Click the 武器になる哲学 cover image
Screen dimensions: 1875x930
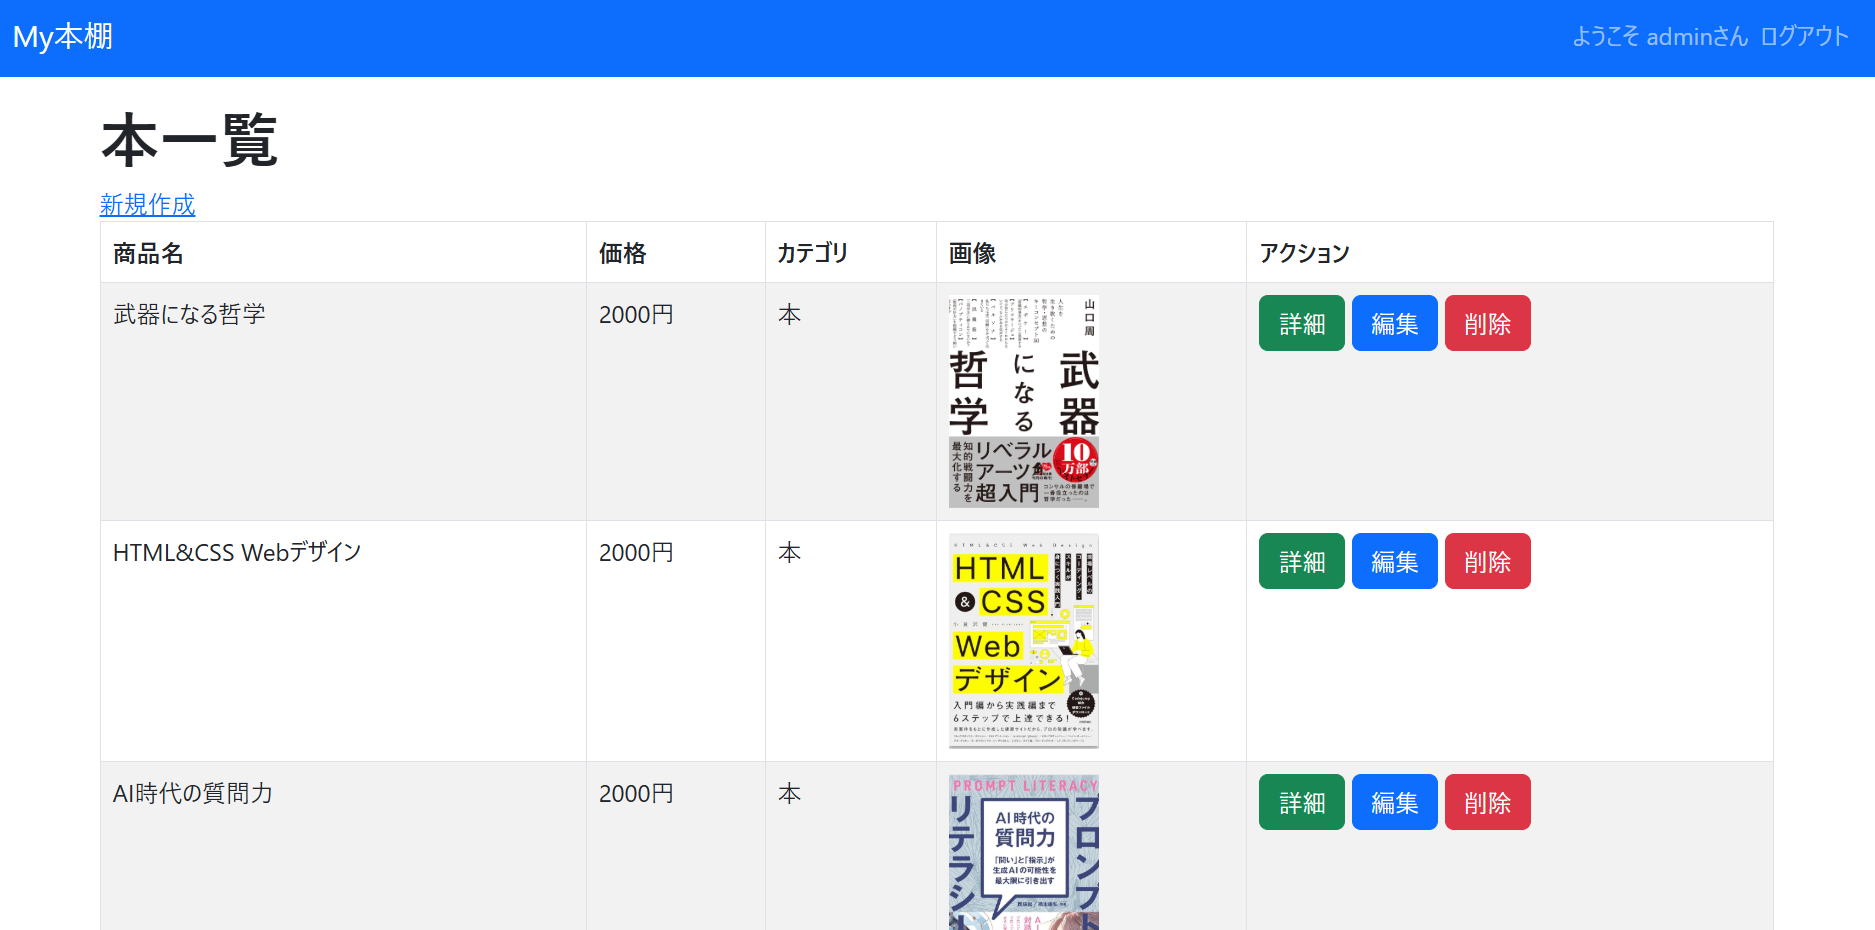1023,401
